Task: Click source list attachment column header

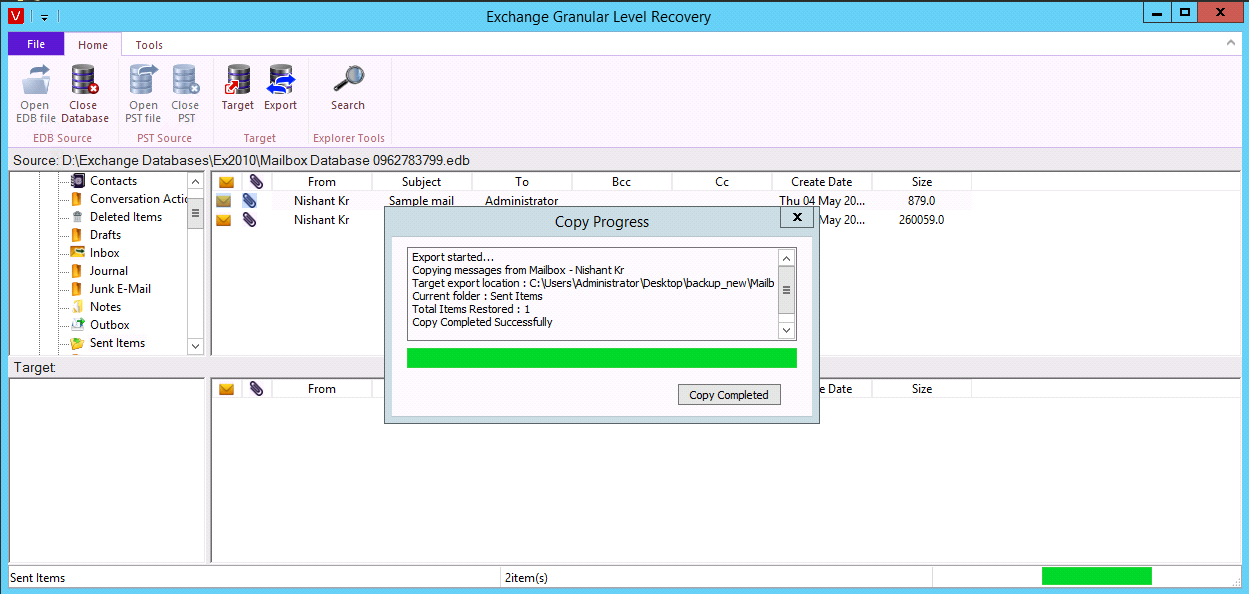Action: (x=256, y=182)
